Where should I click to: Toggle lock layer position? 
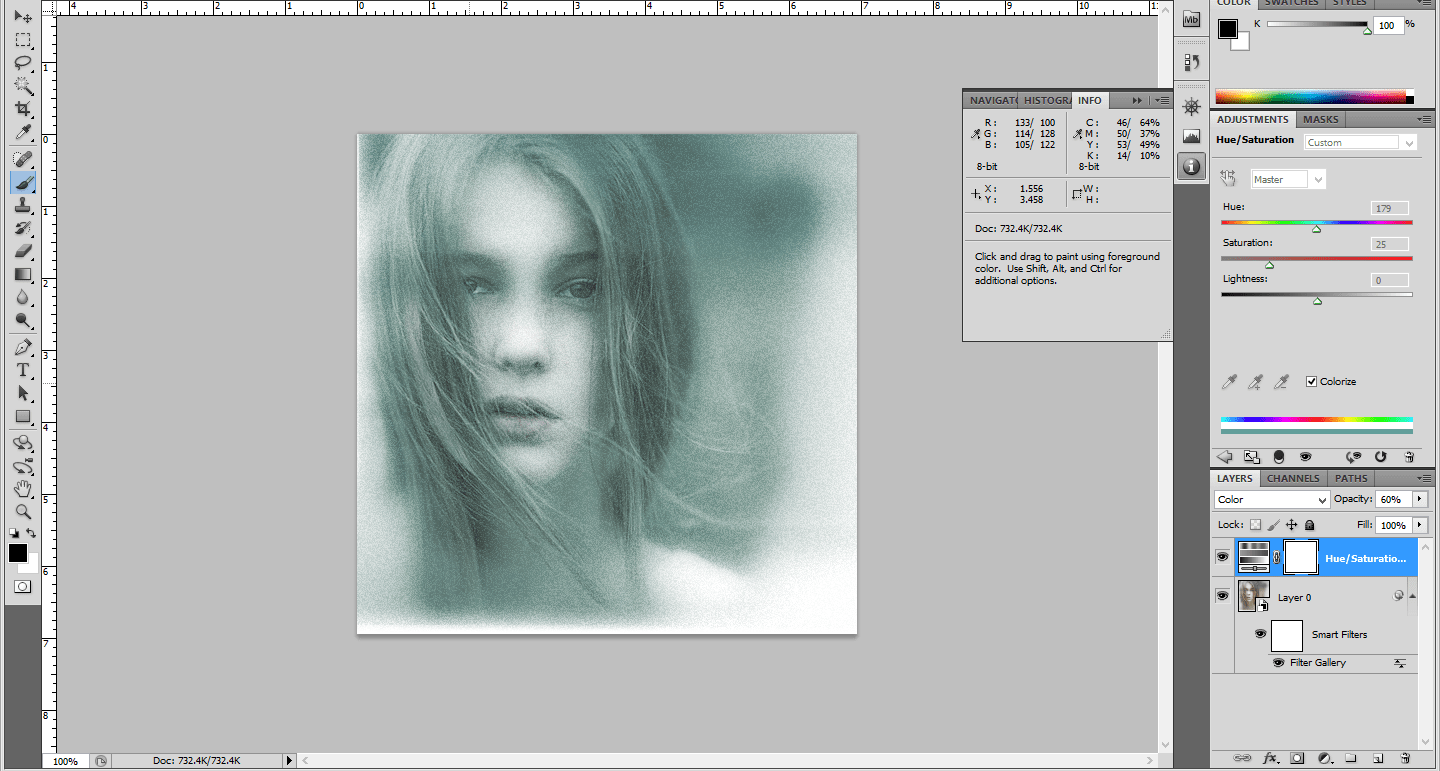tap(1292, 525)
